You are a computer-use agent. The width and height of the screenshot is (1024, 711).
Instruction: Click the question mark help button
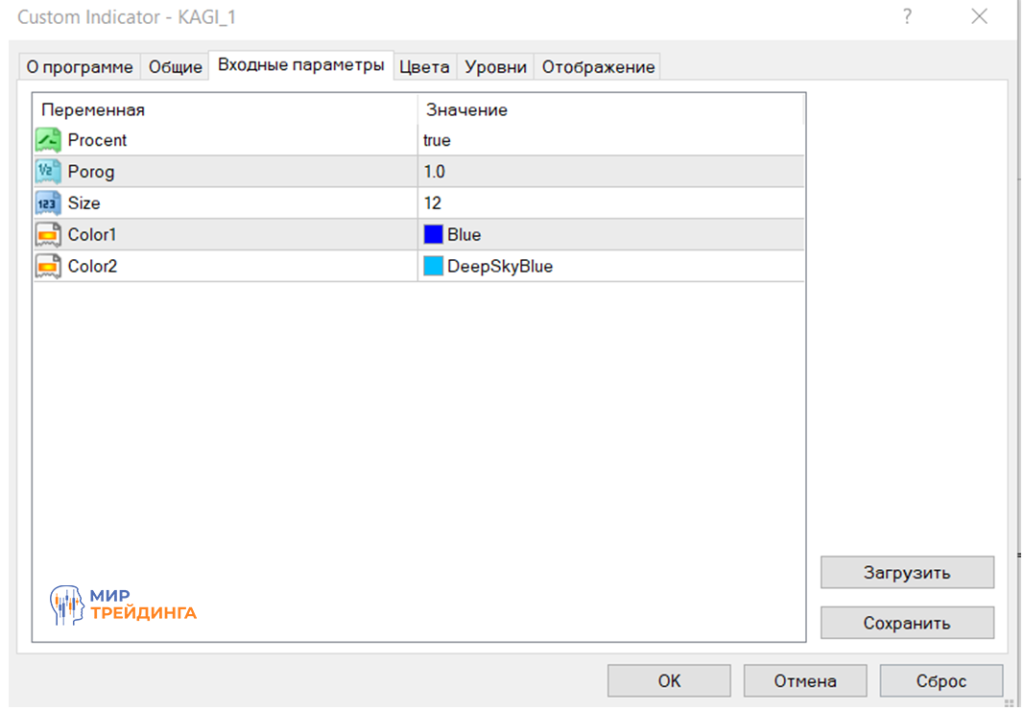[908, 17]
